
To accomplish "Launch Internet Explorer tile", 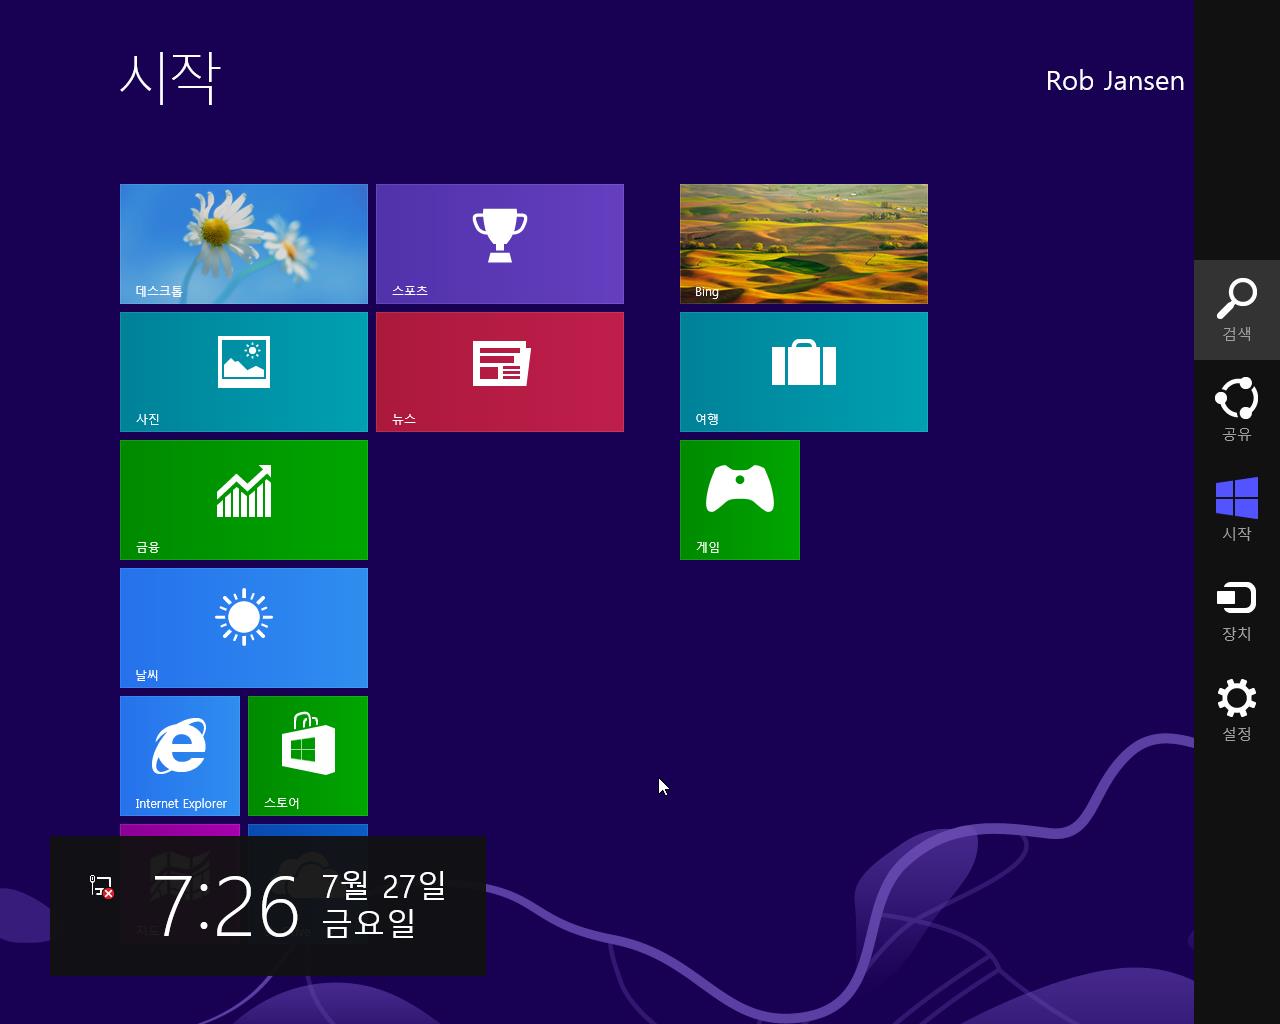I will point(180,756).
